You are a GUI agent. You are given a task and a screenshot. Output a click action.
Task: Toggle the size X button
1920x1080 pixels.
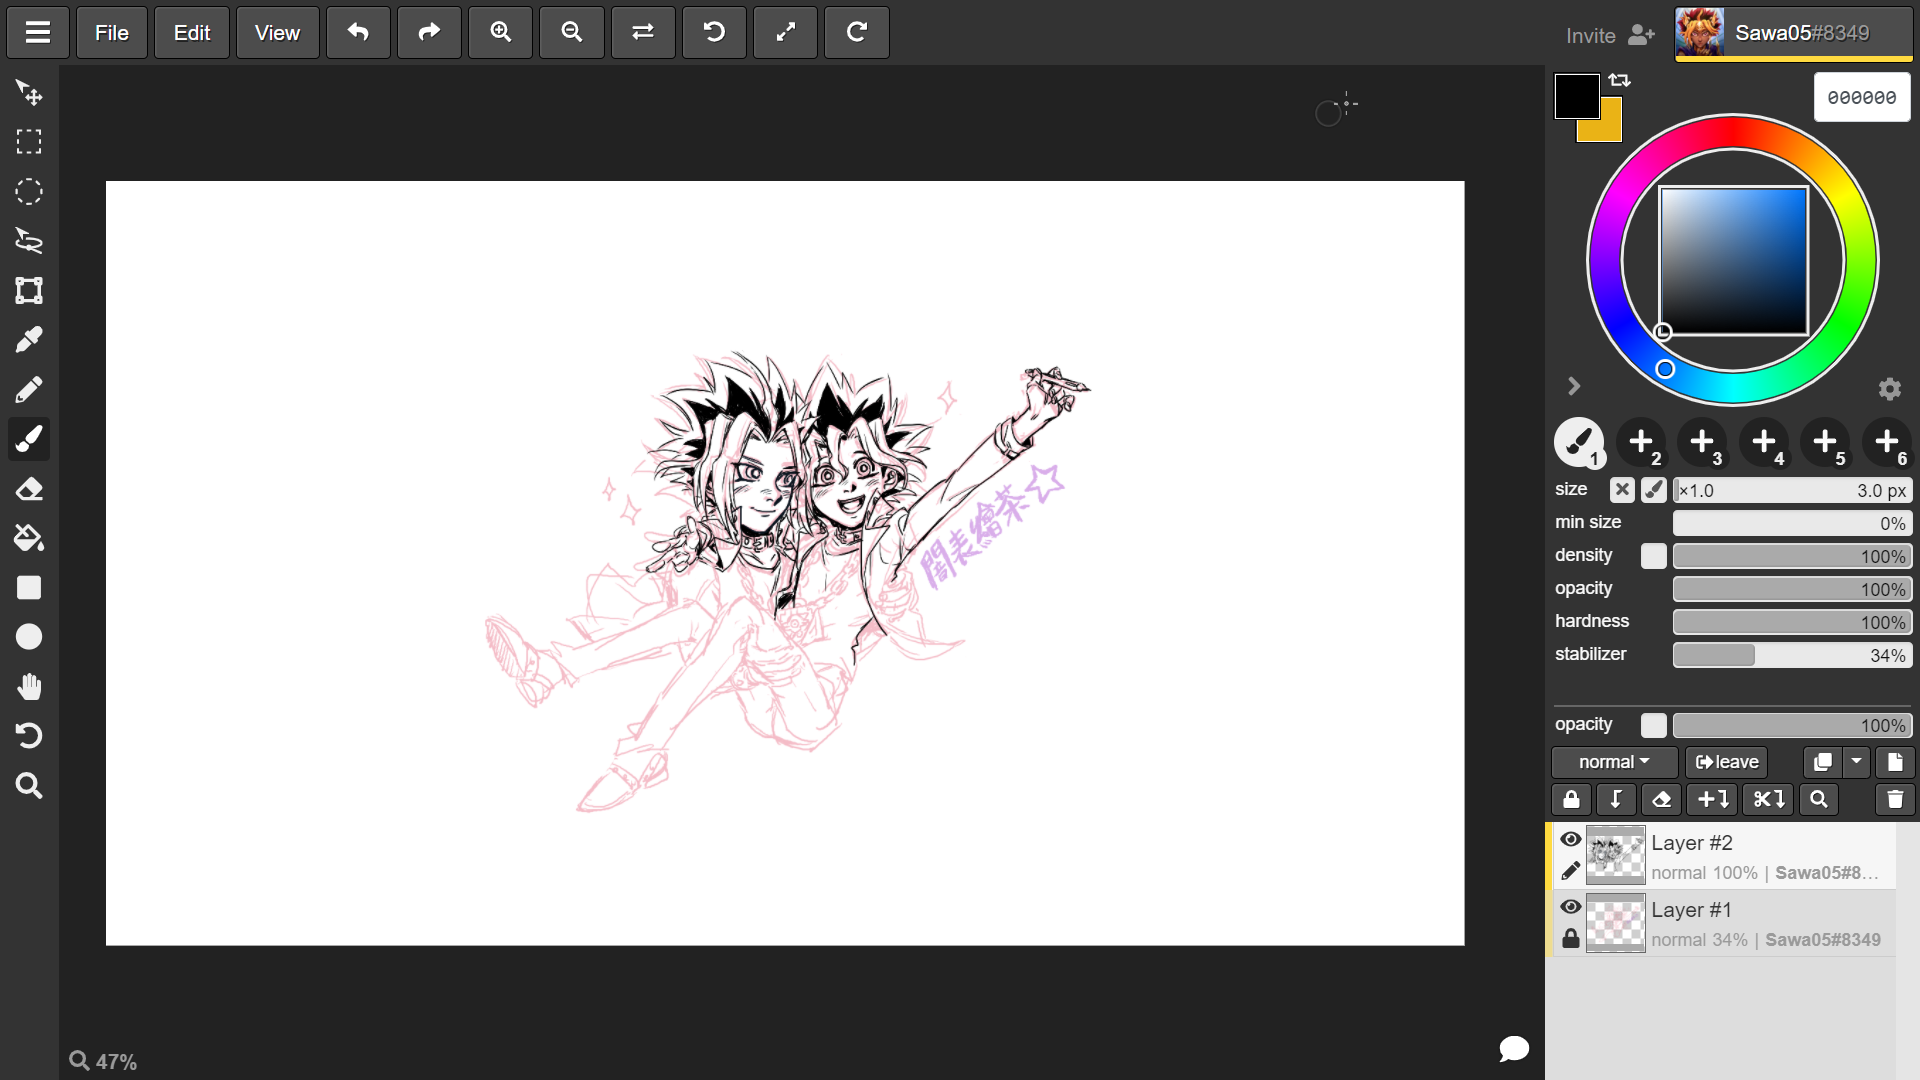point(1622,490)
